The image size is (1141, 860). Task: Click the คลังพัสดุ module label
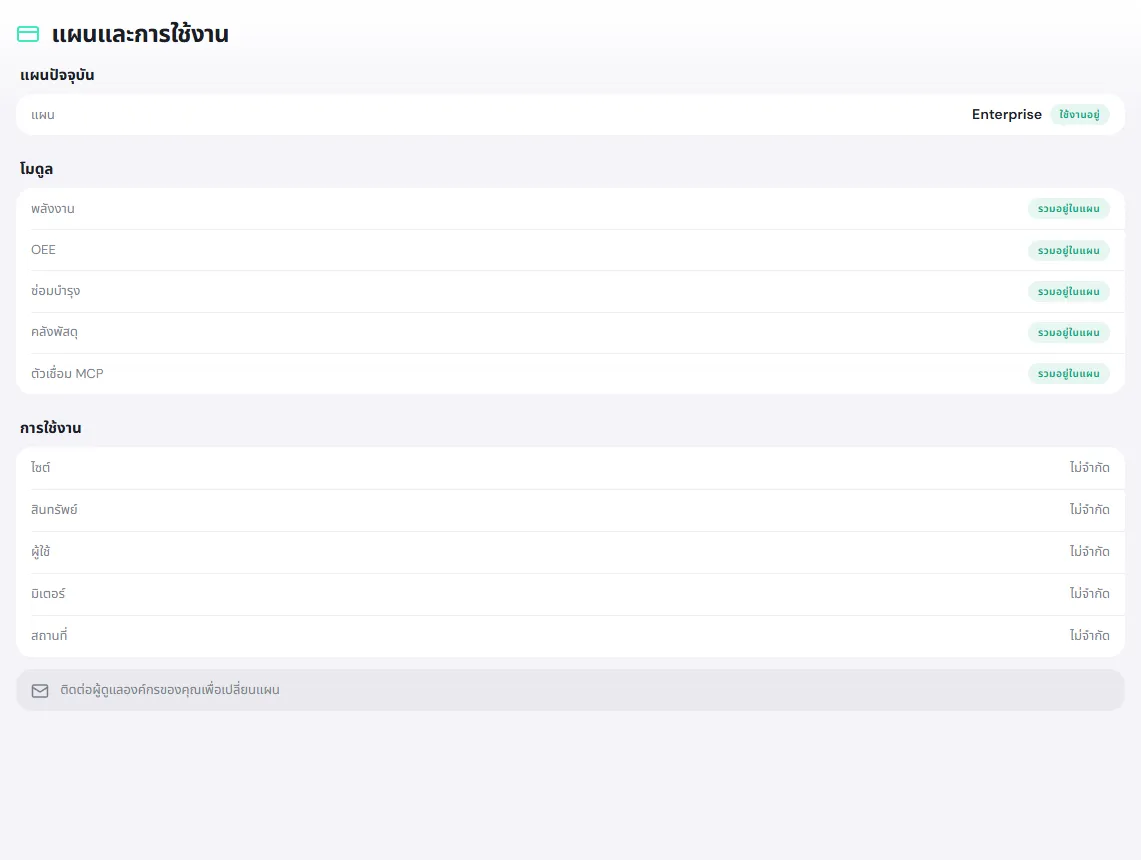point(54,332)
